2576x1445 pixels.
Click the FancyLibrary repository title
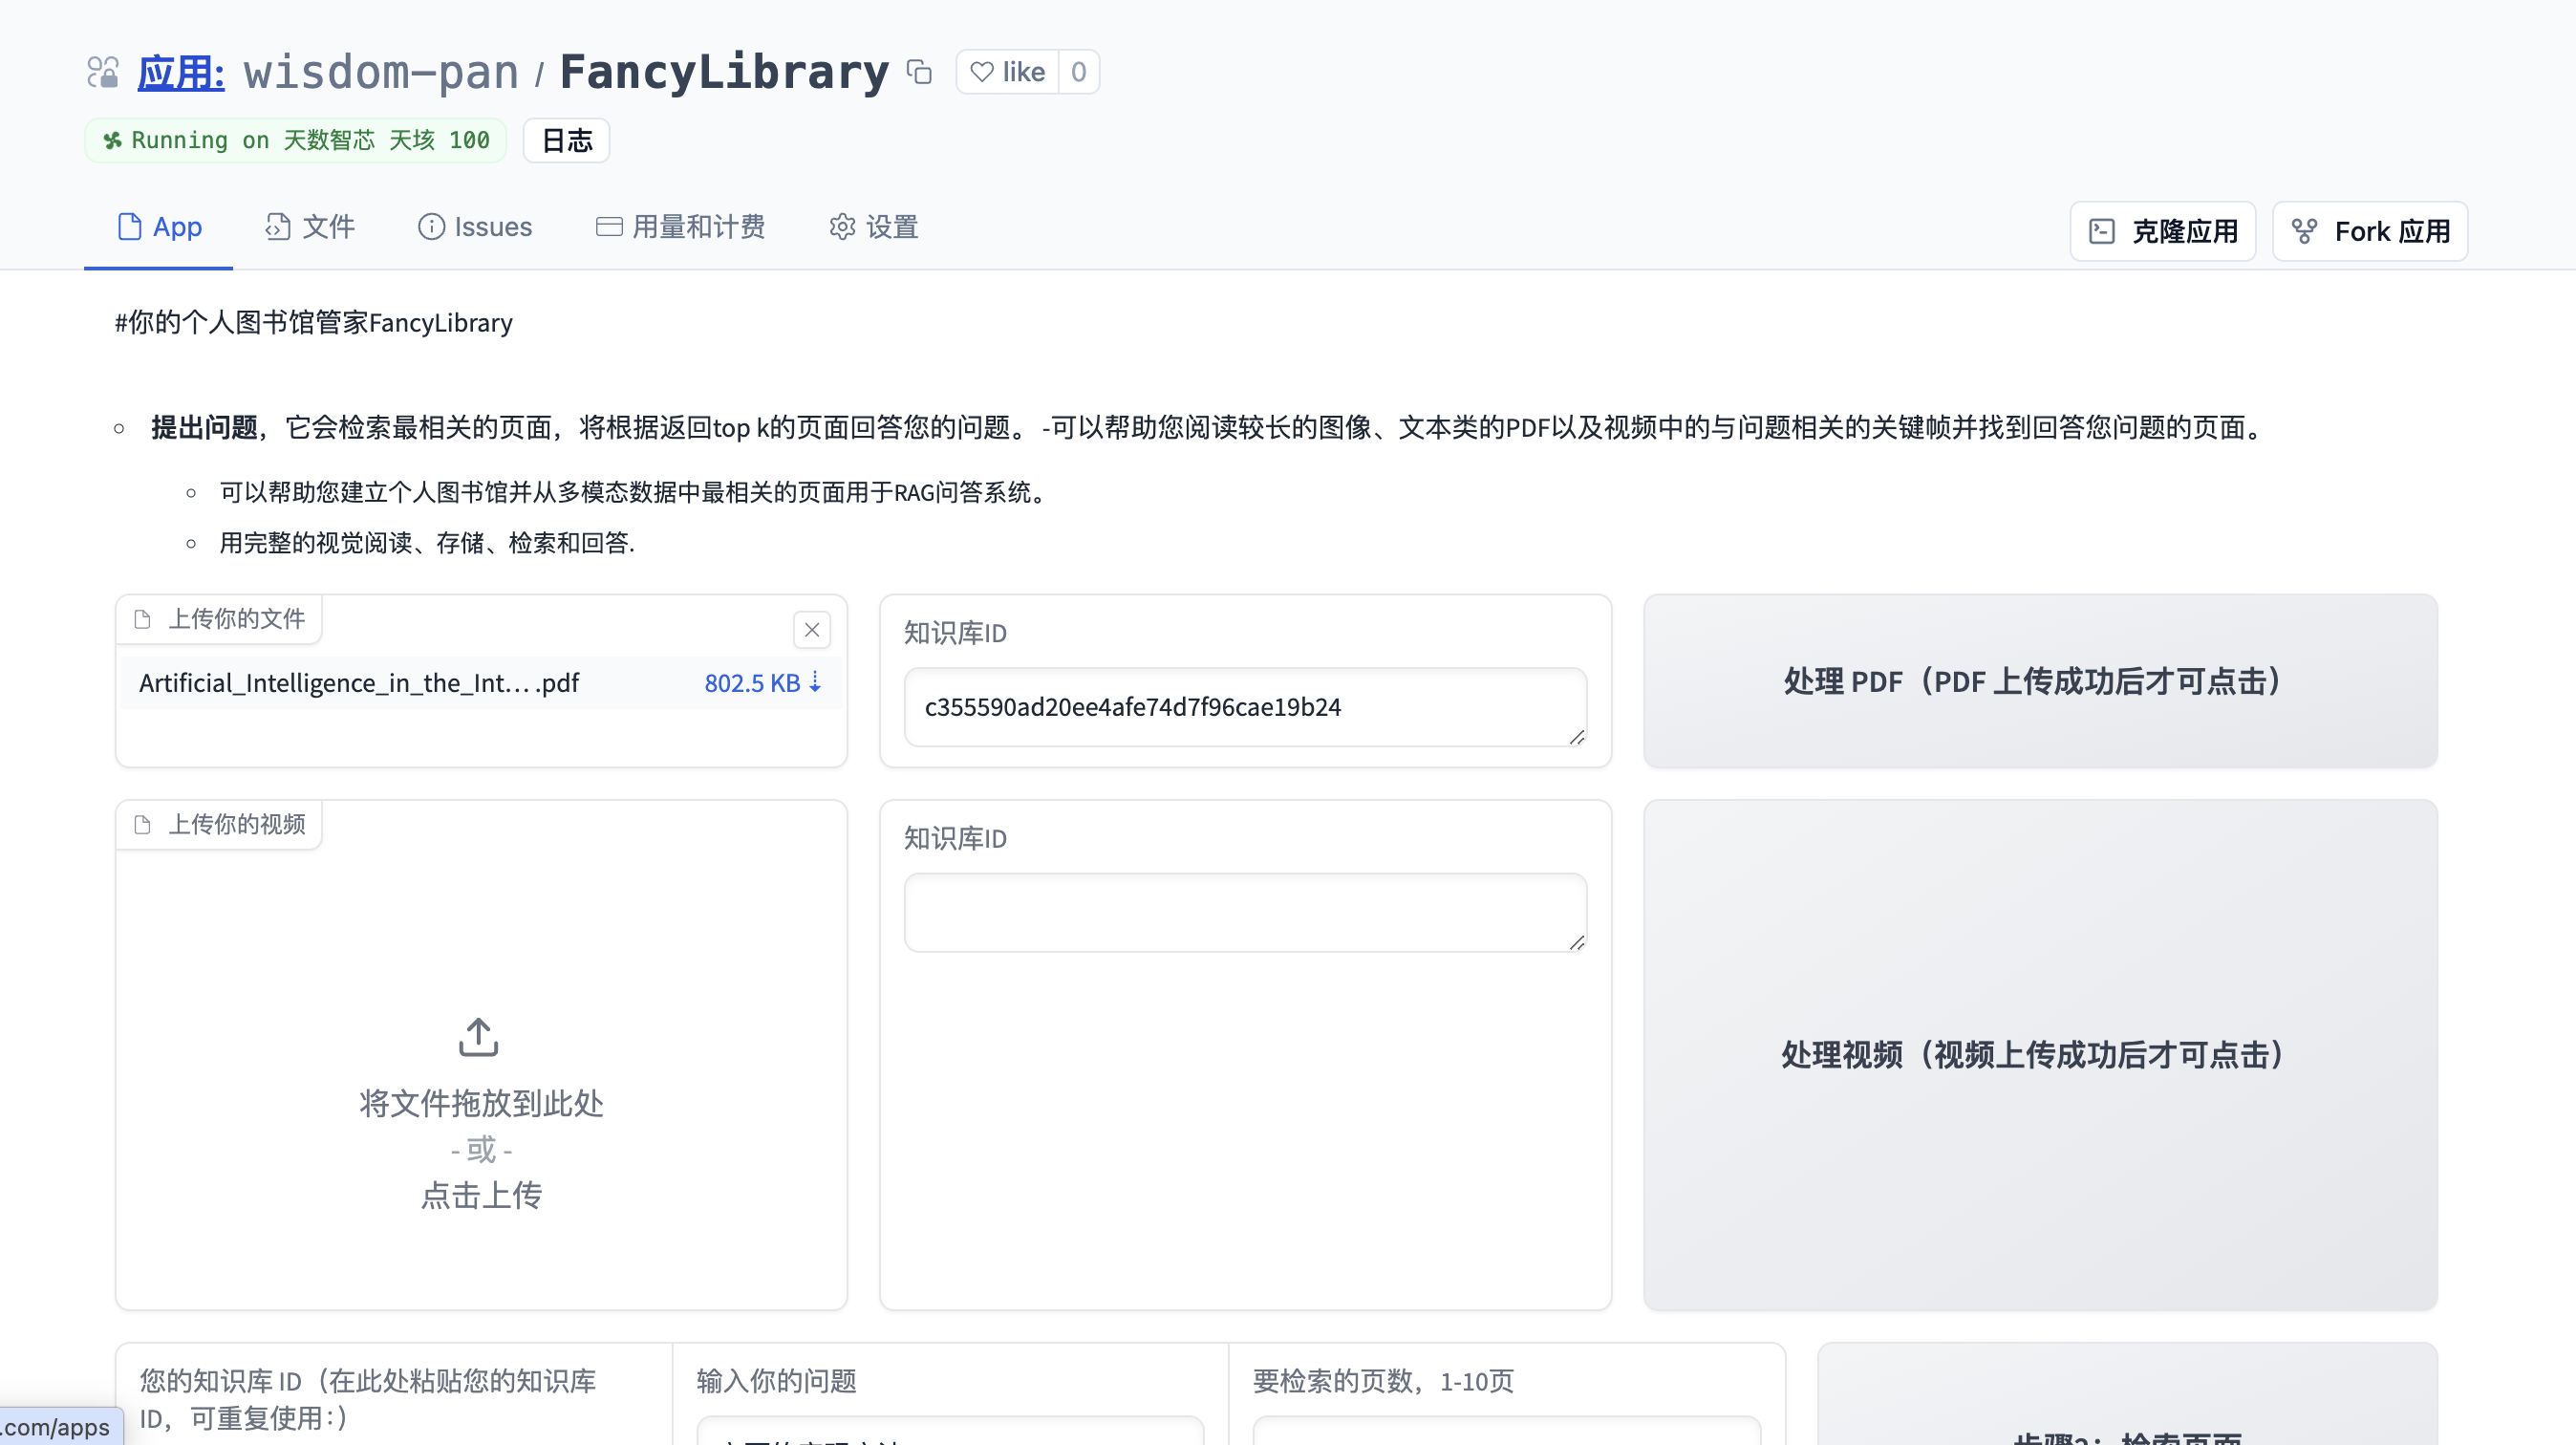(x=724, y=72)
